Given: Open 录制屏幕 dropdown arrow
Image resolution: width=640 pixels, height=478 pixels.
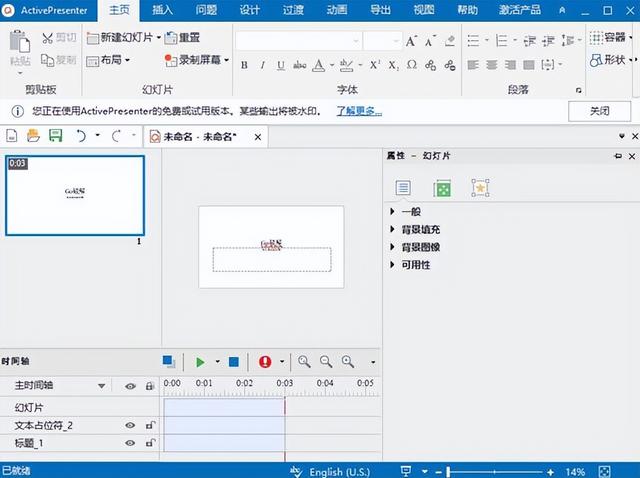Looking at the screenshot, I should tap(227, 60).
